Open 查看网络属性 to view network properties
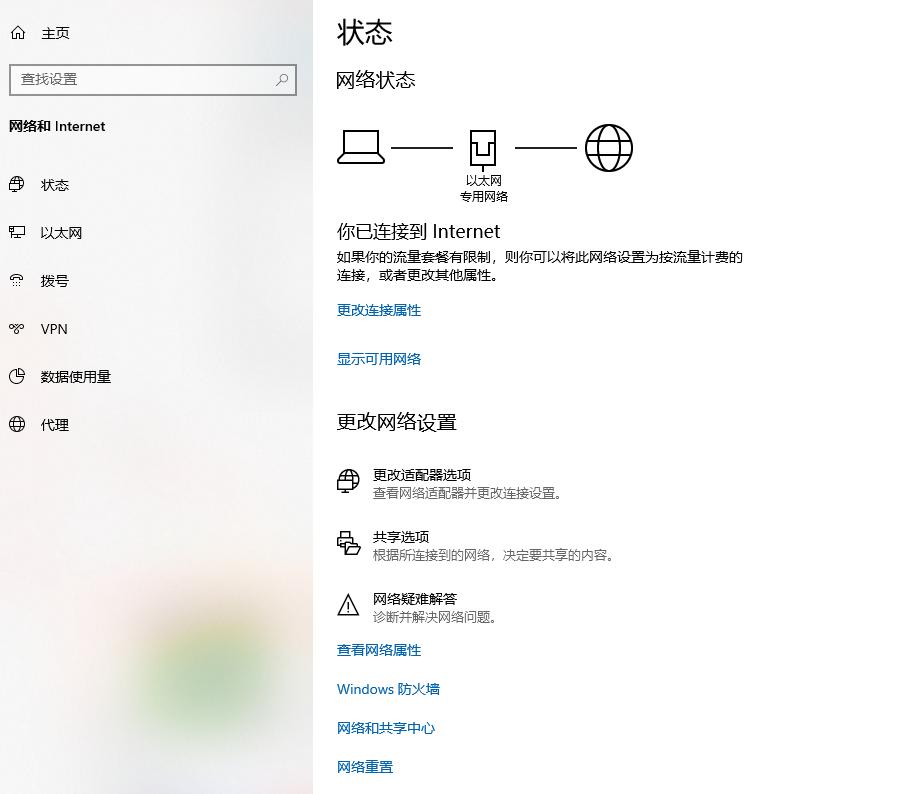This screenshot has height=794, width=908. pyautogui.click(x=379, y=650)
